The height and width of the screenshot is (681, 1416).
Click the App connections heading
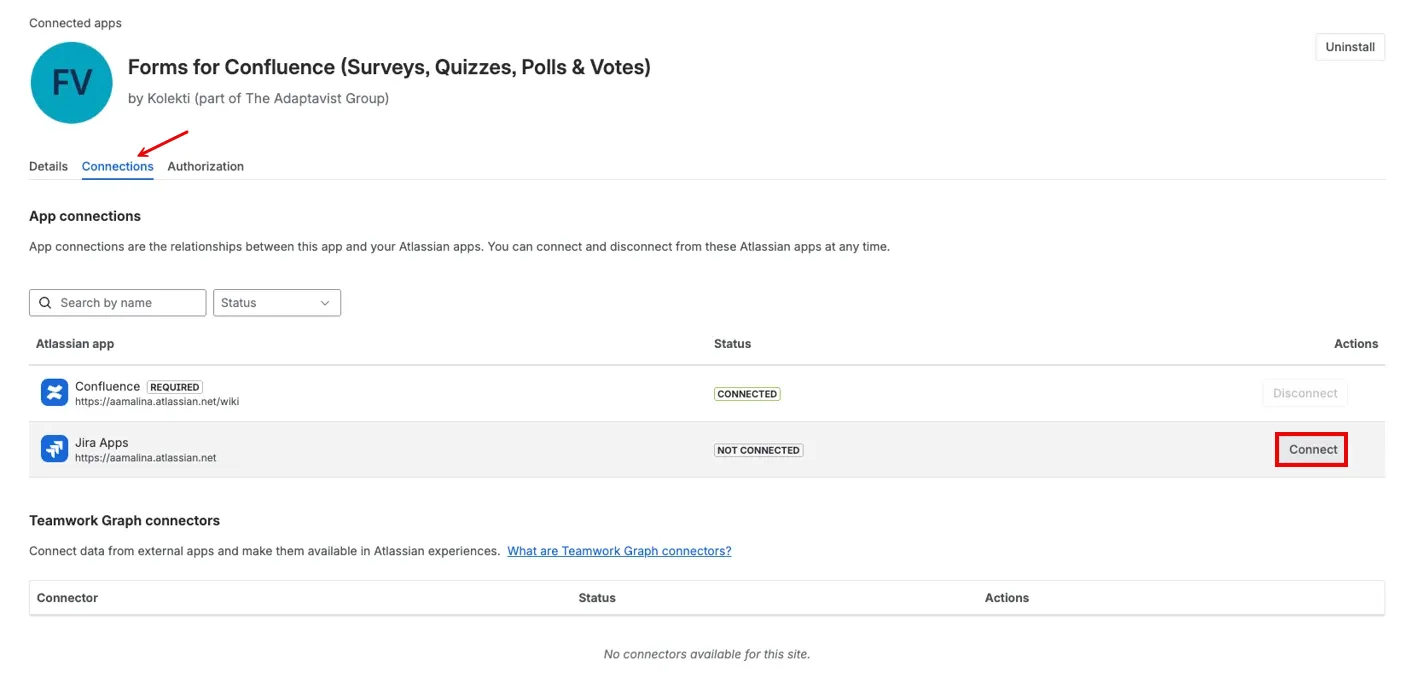(x=85, y=216)
